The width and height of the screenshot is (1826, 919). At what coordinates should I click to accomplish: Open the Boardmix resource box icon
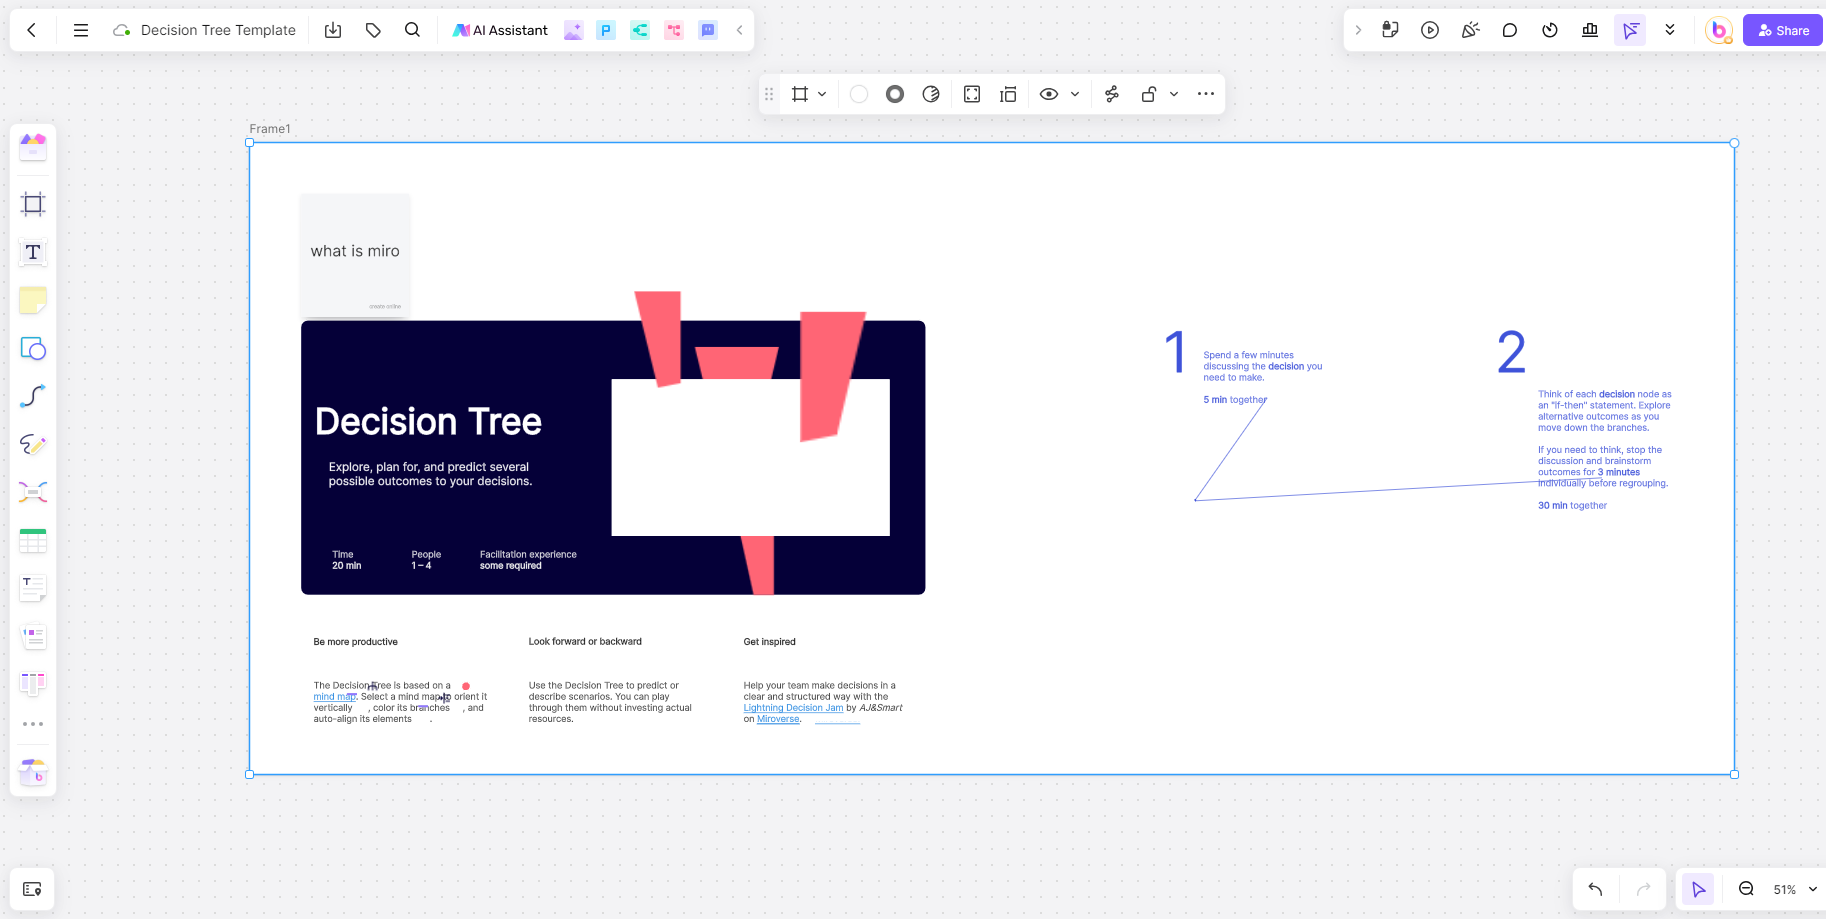click(x=33, y=772)
